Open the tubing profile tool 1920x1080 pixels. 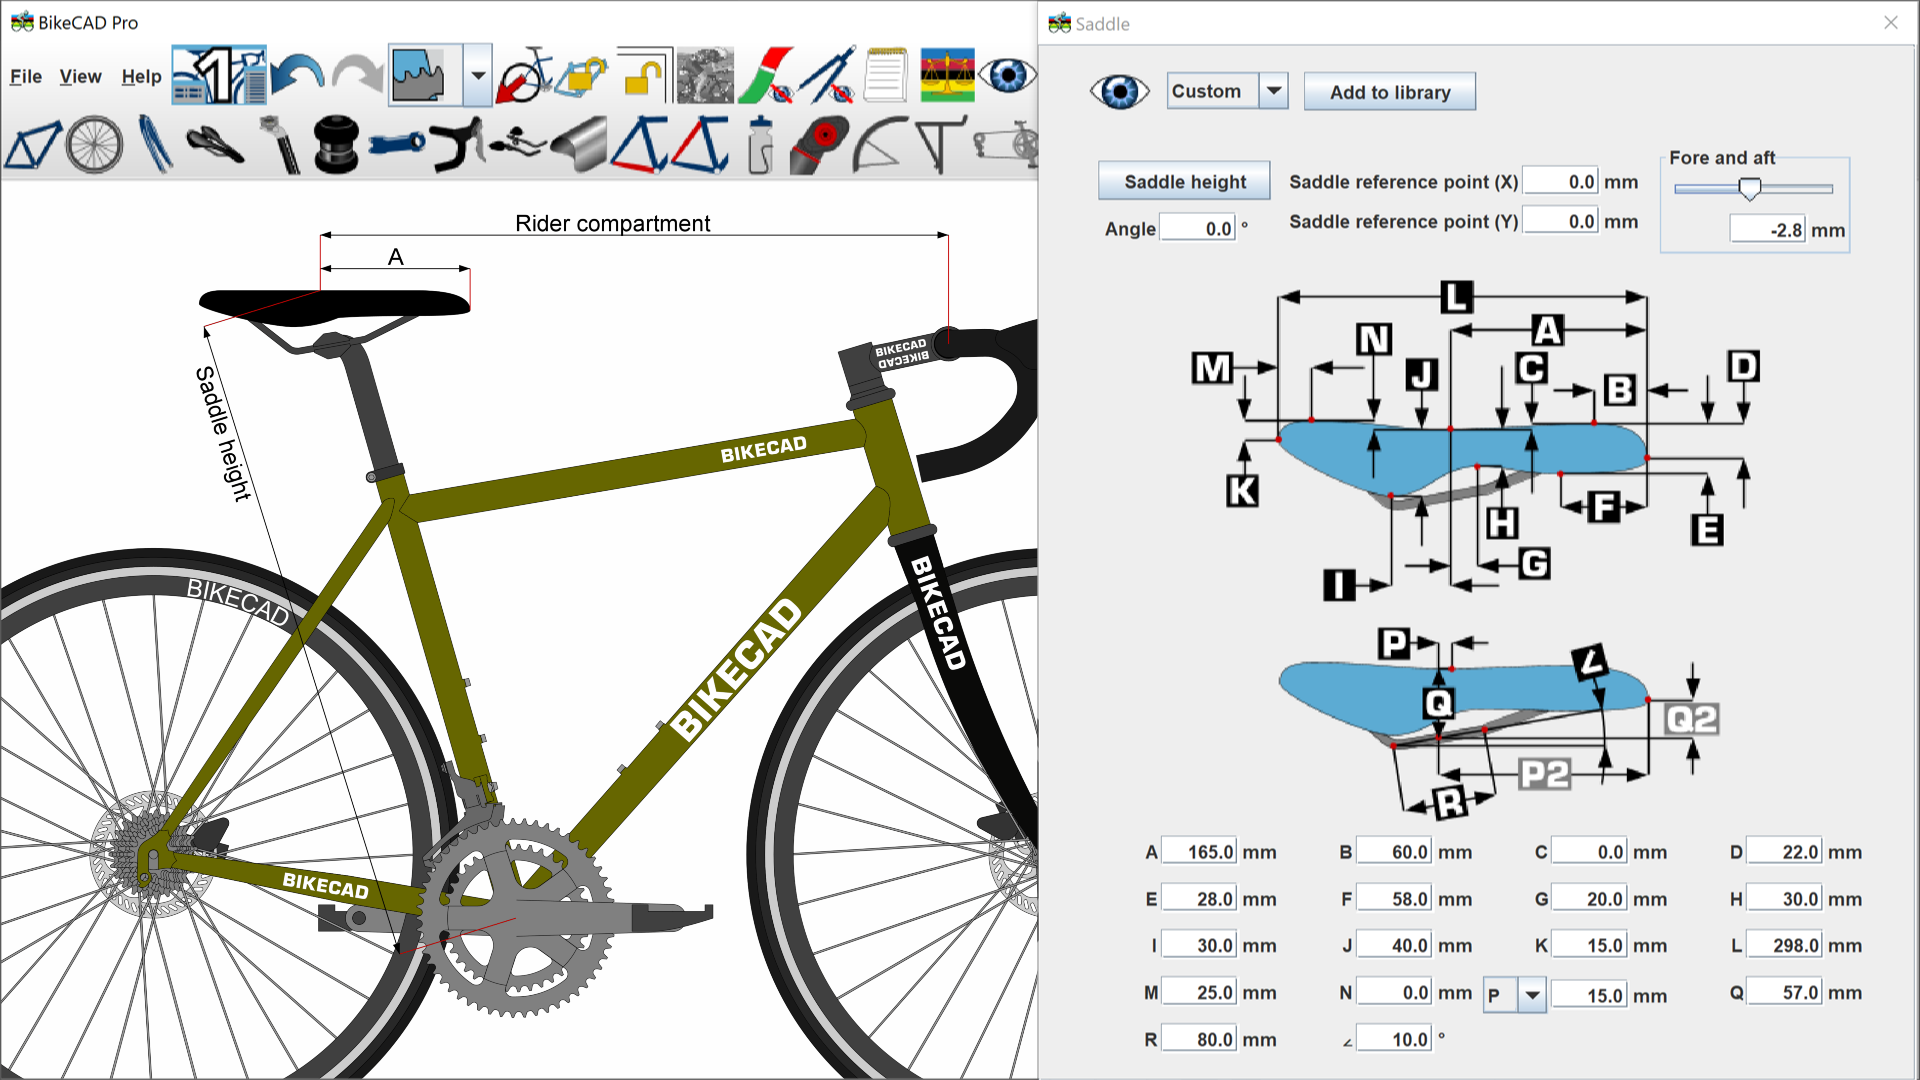579,145
